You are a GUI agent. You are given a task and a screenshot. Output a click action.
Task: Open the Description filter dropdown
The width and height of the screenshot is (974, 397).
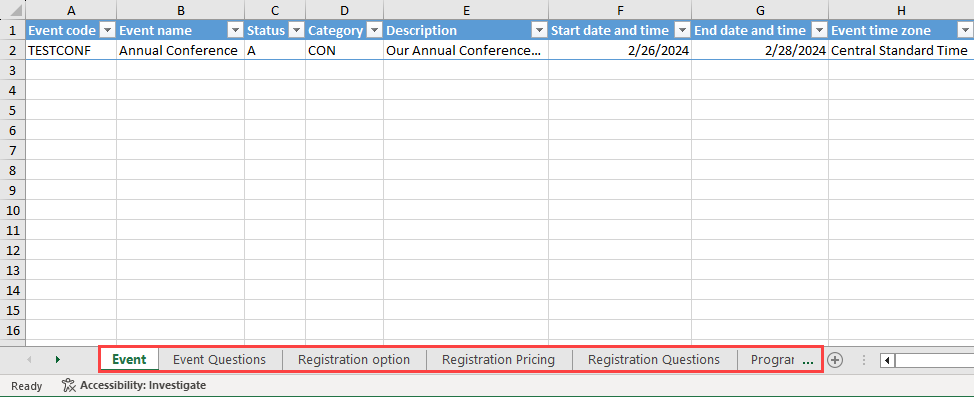(x=539, y=30)
